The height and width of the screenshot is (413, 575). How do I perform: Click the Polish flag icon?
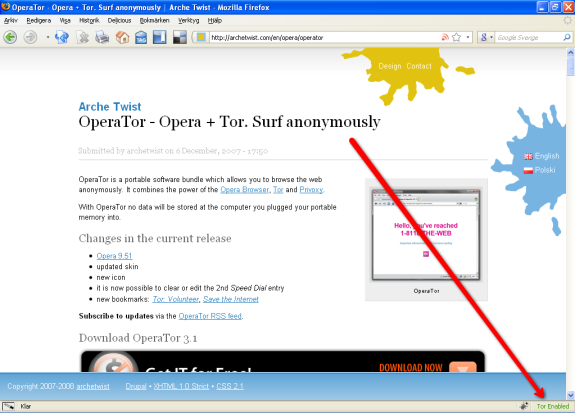pos(528,171)
